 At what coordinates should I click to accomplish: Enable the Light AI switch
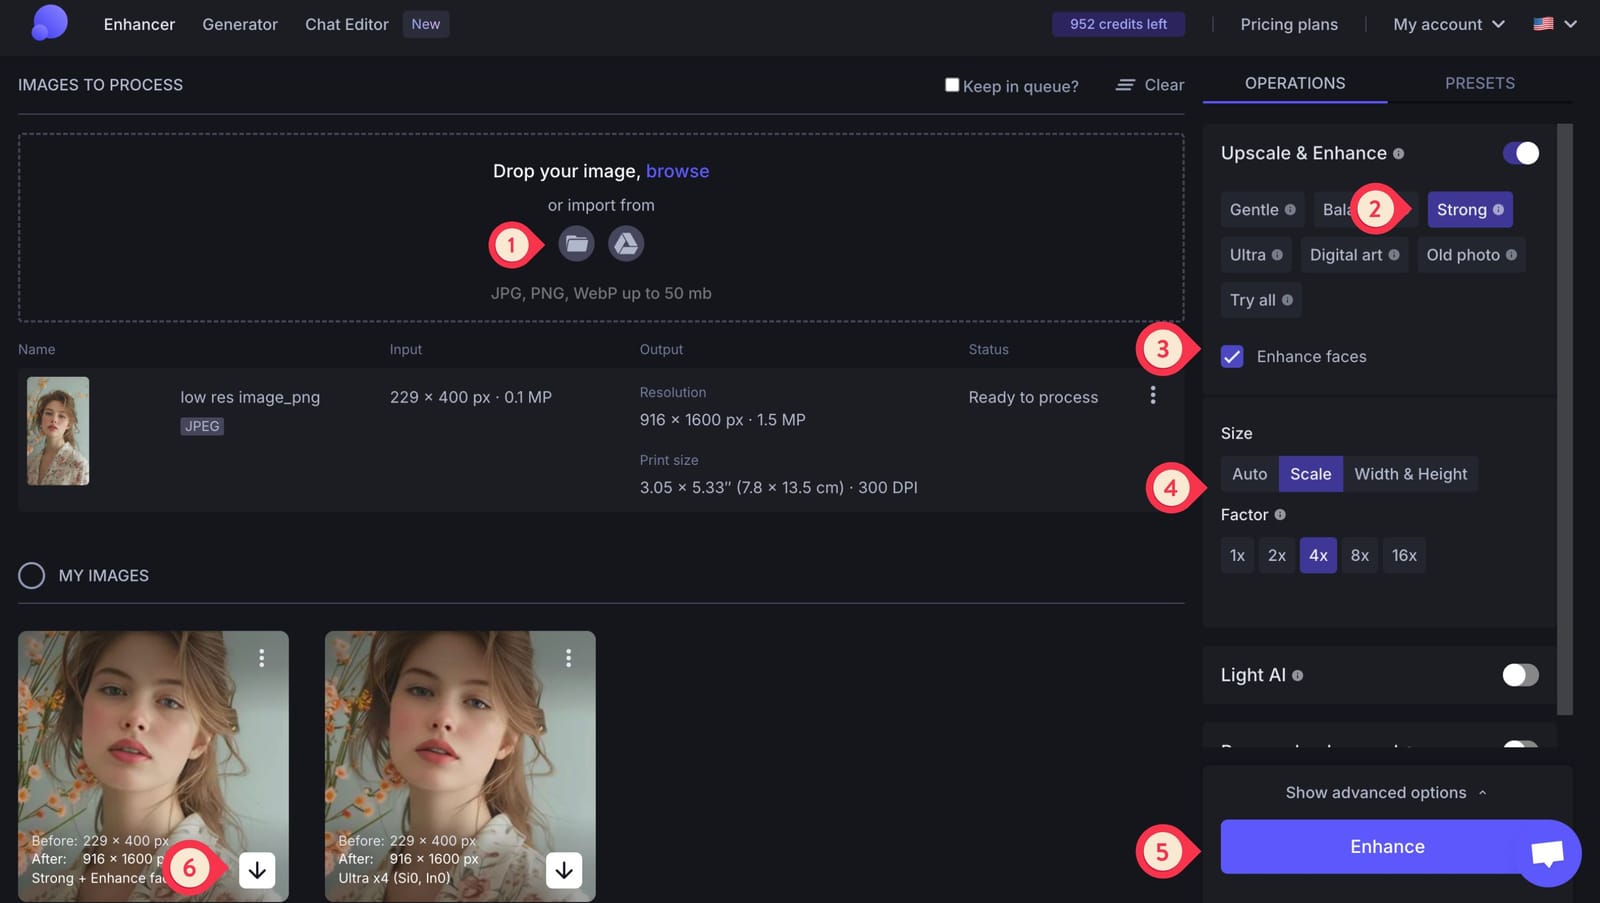1520,675
